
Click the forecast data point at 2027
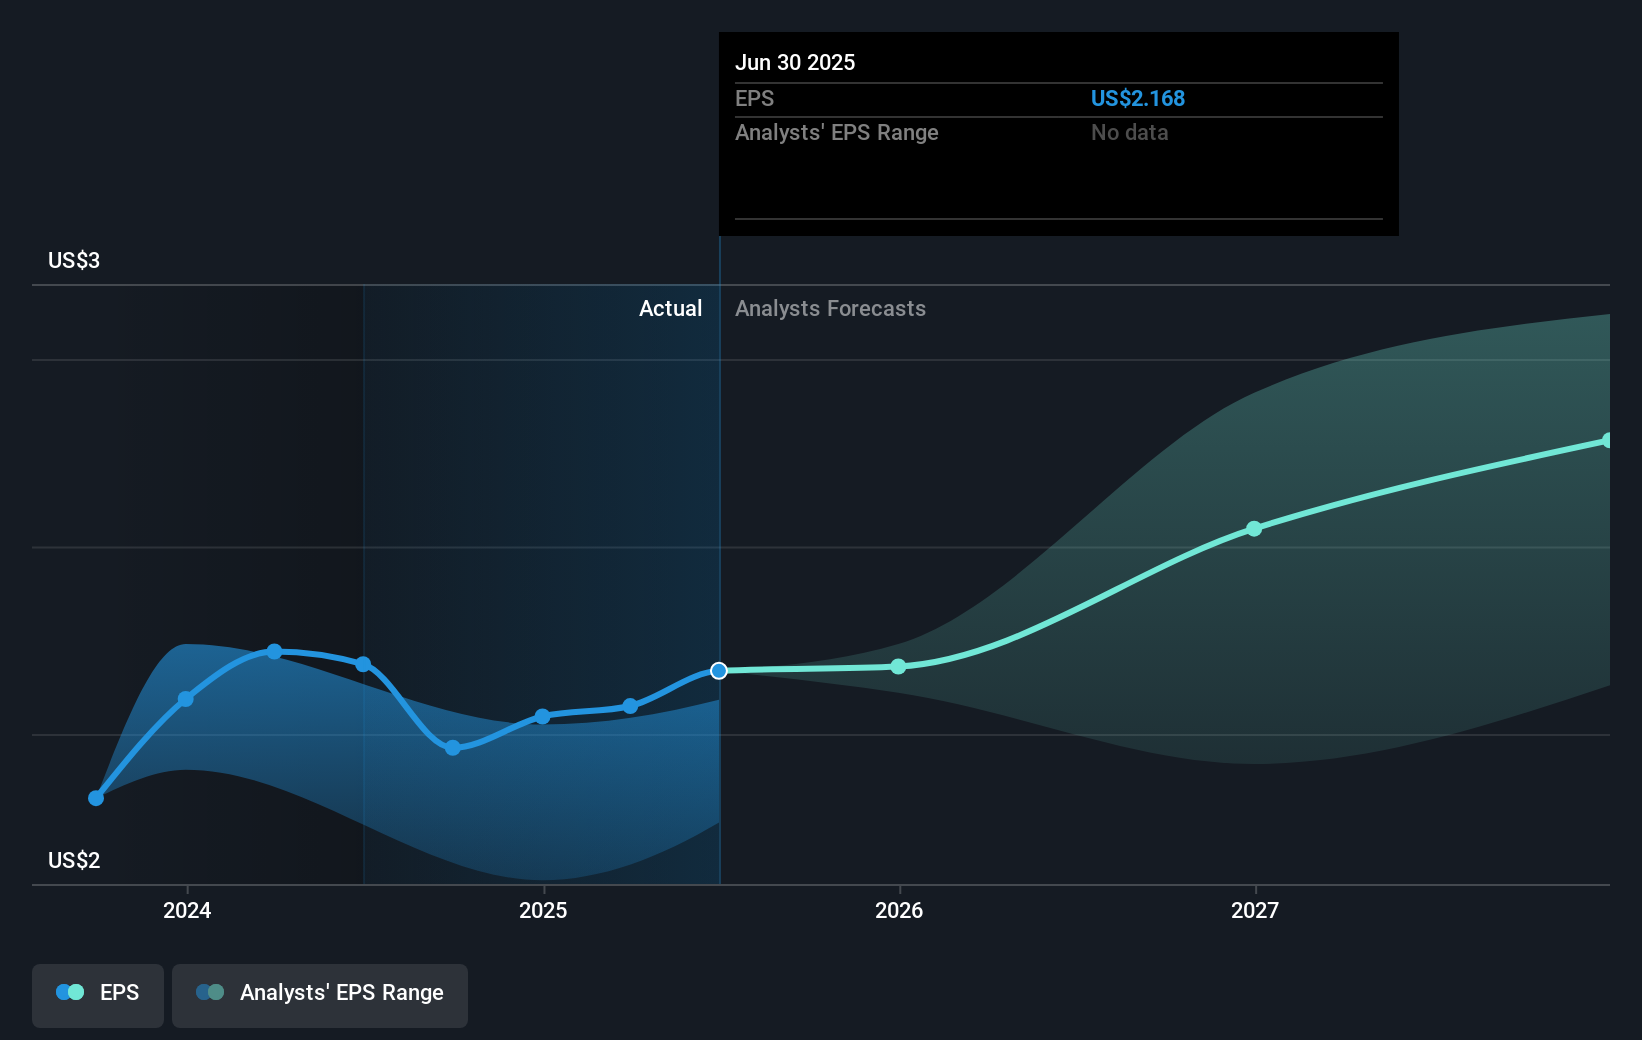coord(1254,528)
